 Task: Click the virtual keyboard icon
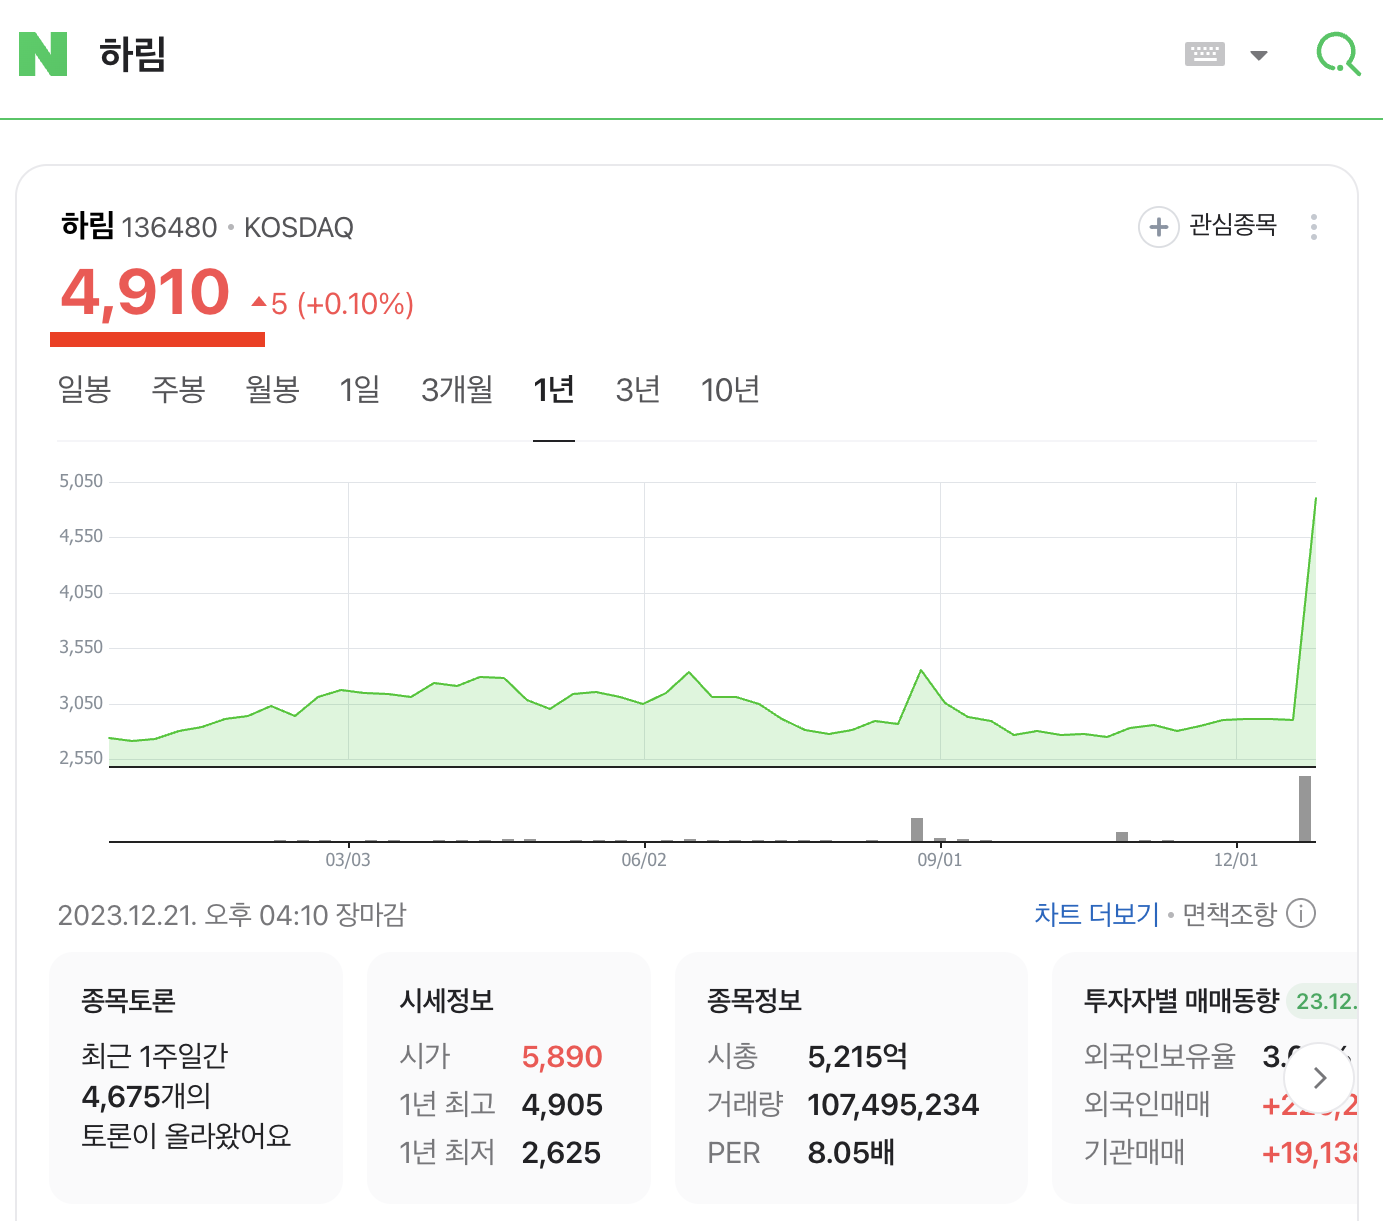pos(1204,54)
